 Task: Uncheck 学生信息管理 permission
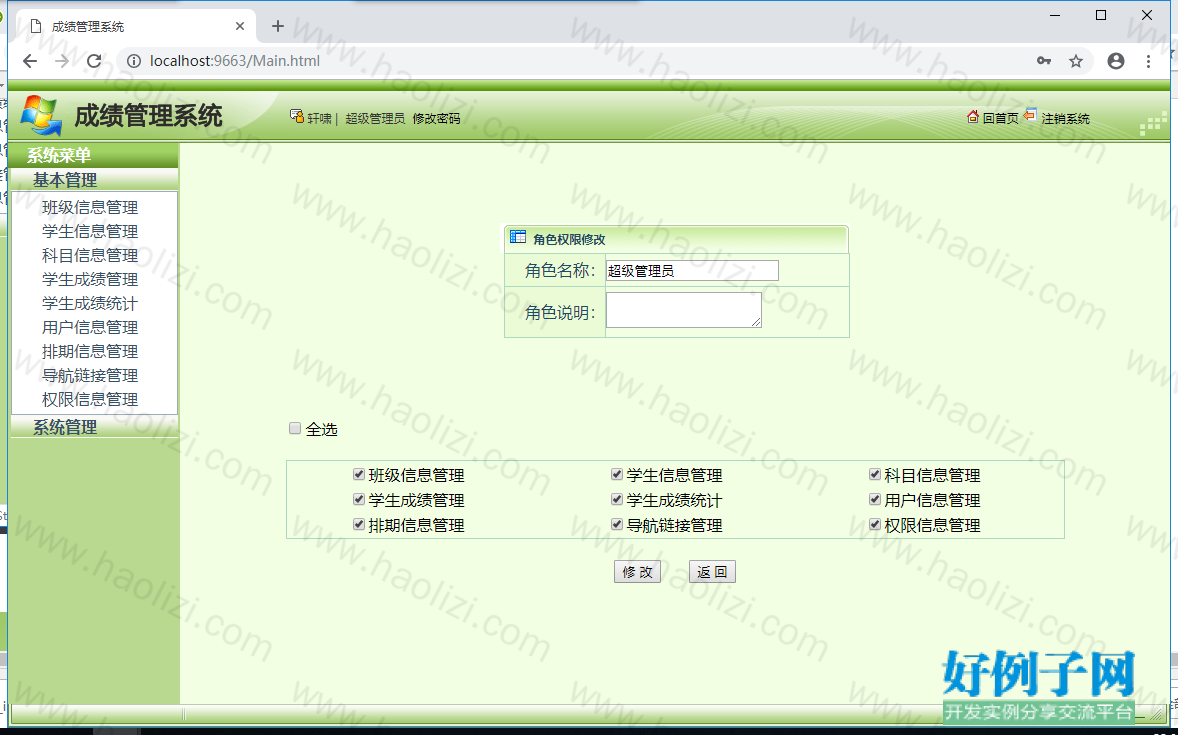pos(617,474)
